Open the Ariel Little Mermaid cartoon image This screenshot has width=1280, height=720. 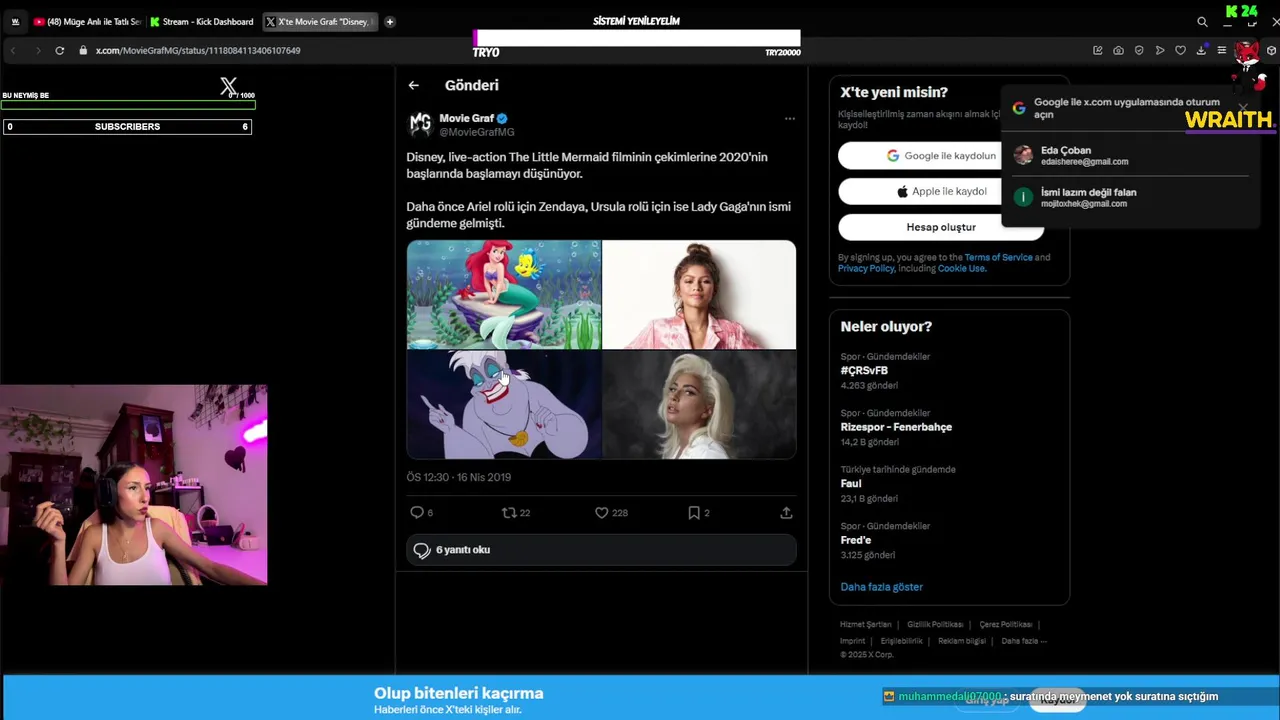(x=504, y=295)
